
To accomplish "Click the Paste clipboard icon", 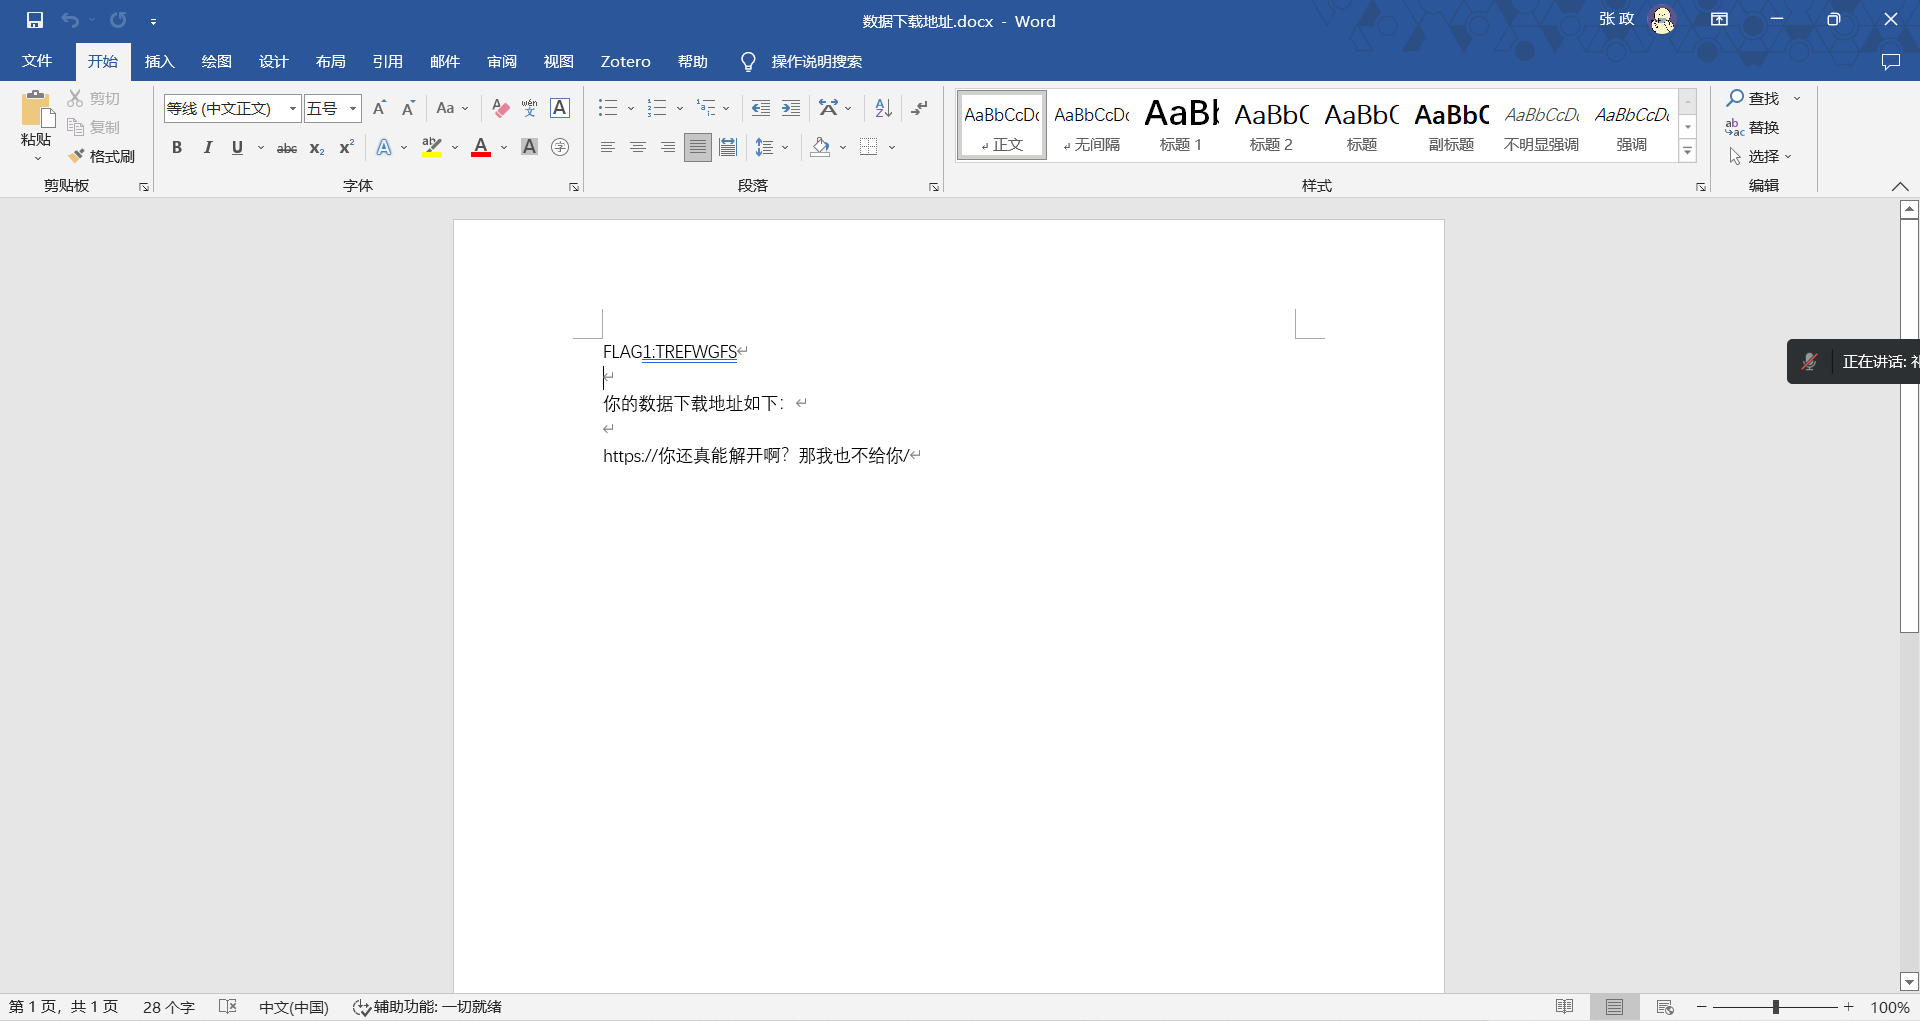I will tap(36, 109).
